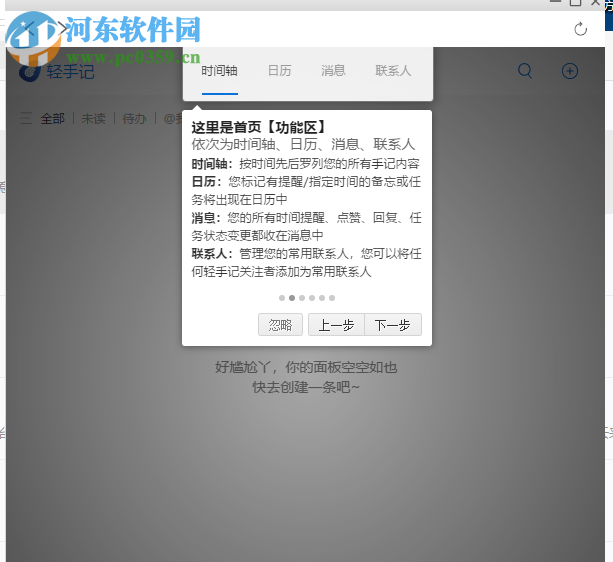
Task: Select the fifth guide page dot
Action: 322,298
